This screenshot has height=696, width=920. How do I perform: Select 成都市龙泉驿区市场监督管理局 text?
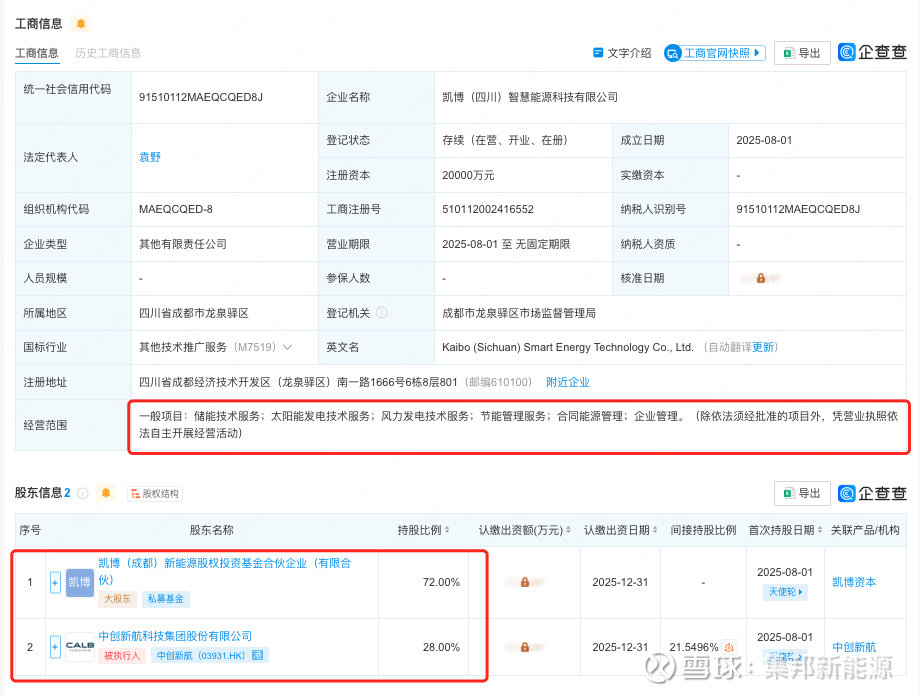click(519, 313)
